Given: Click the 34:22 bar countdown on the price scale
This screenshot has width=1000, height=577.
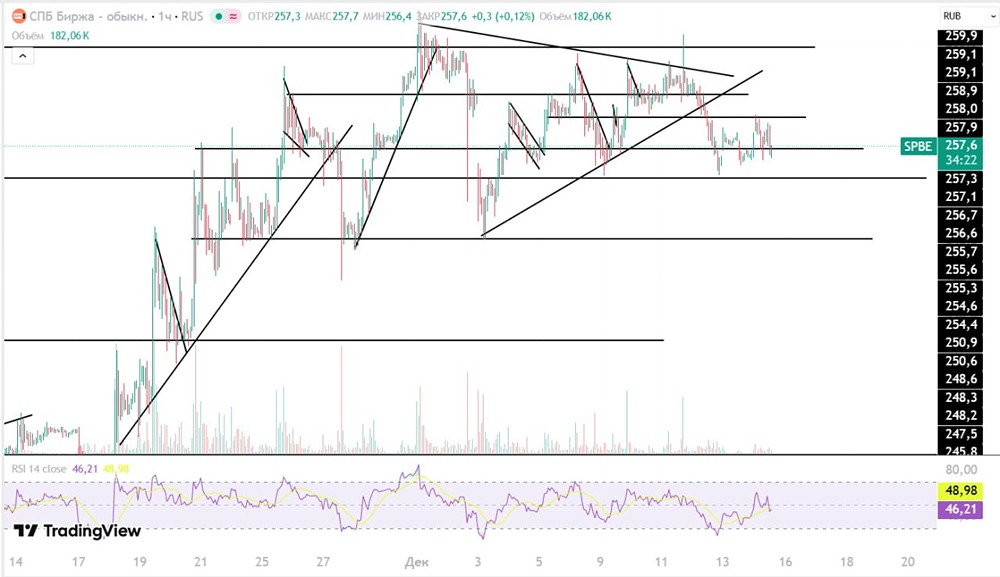Looking at the screenshot, I should coord(961,161).
